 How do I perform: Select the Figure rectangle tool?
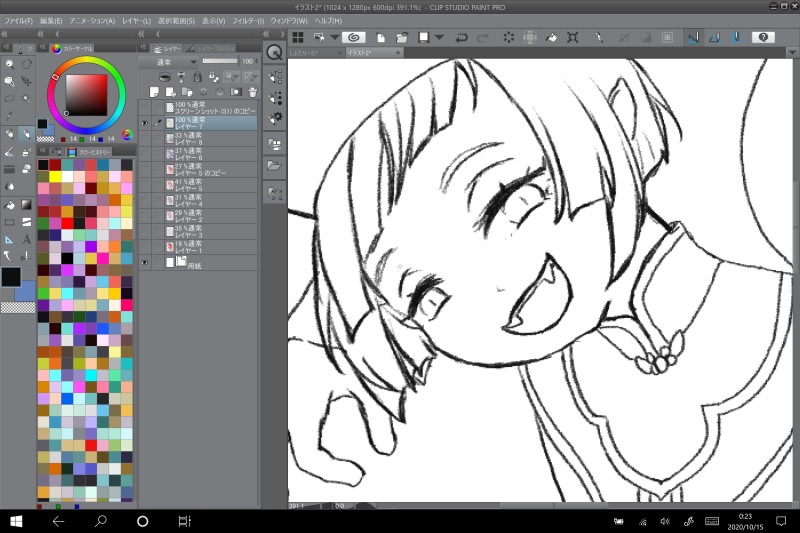[x=9, y=222]
